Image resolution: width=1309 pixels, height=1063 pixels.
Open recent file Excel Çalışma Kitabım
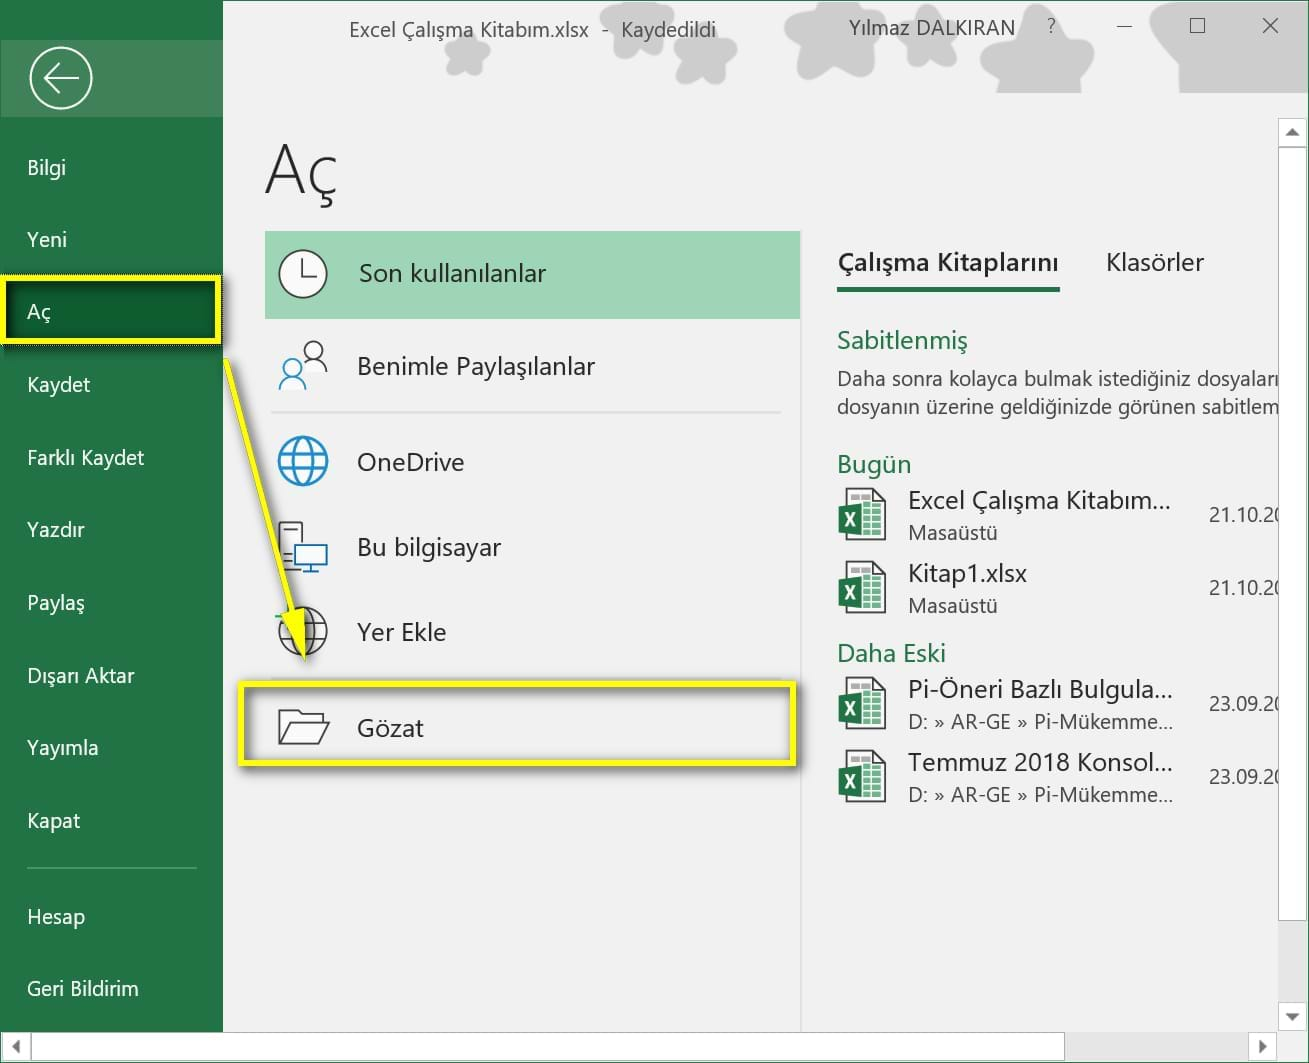click(x=1057, y=514)
